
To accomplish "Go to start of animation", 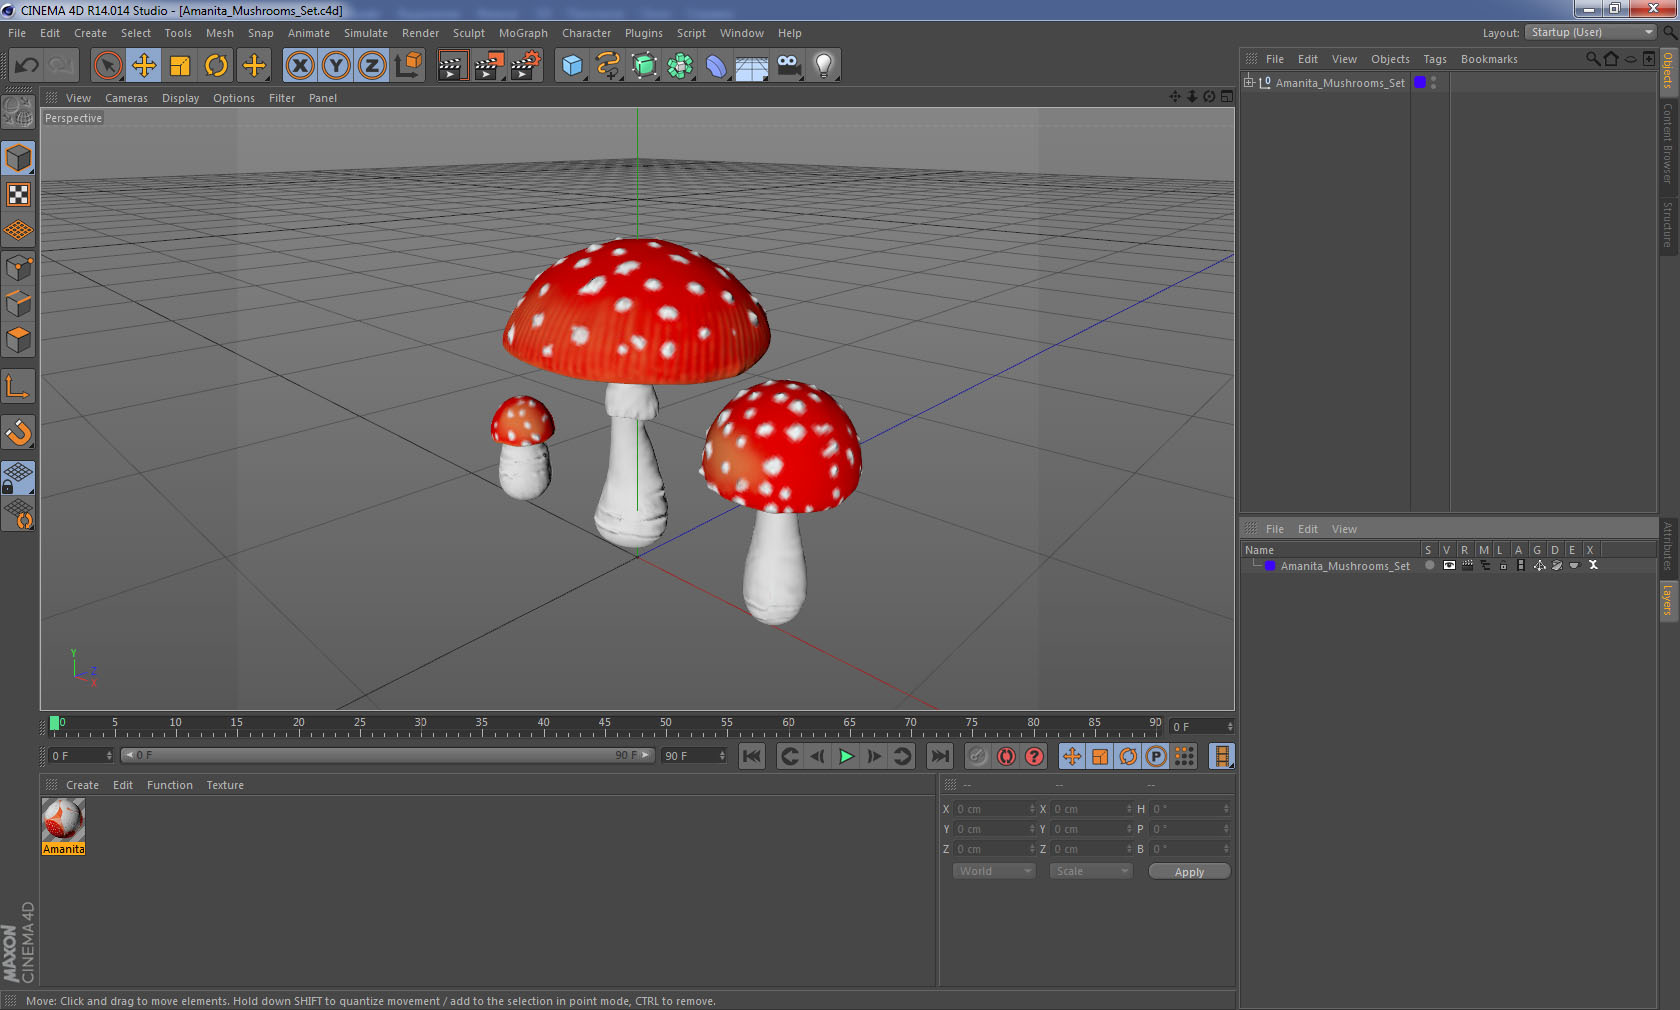I will click(752, 756).
